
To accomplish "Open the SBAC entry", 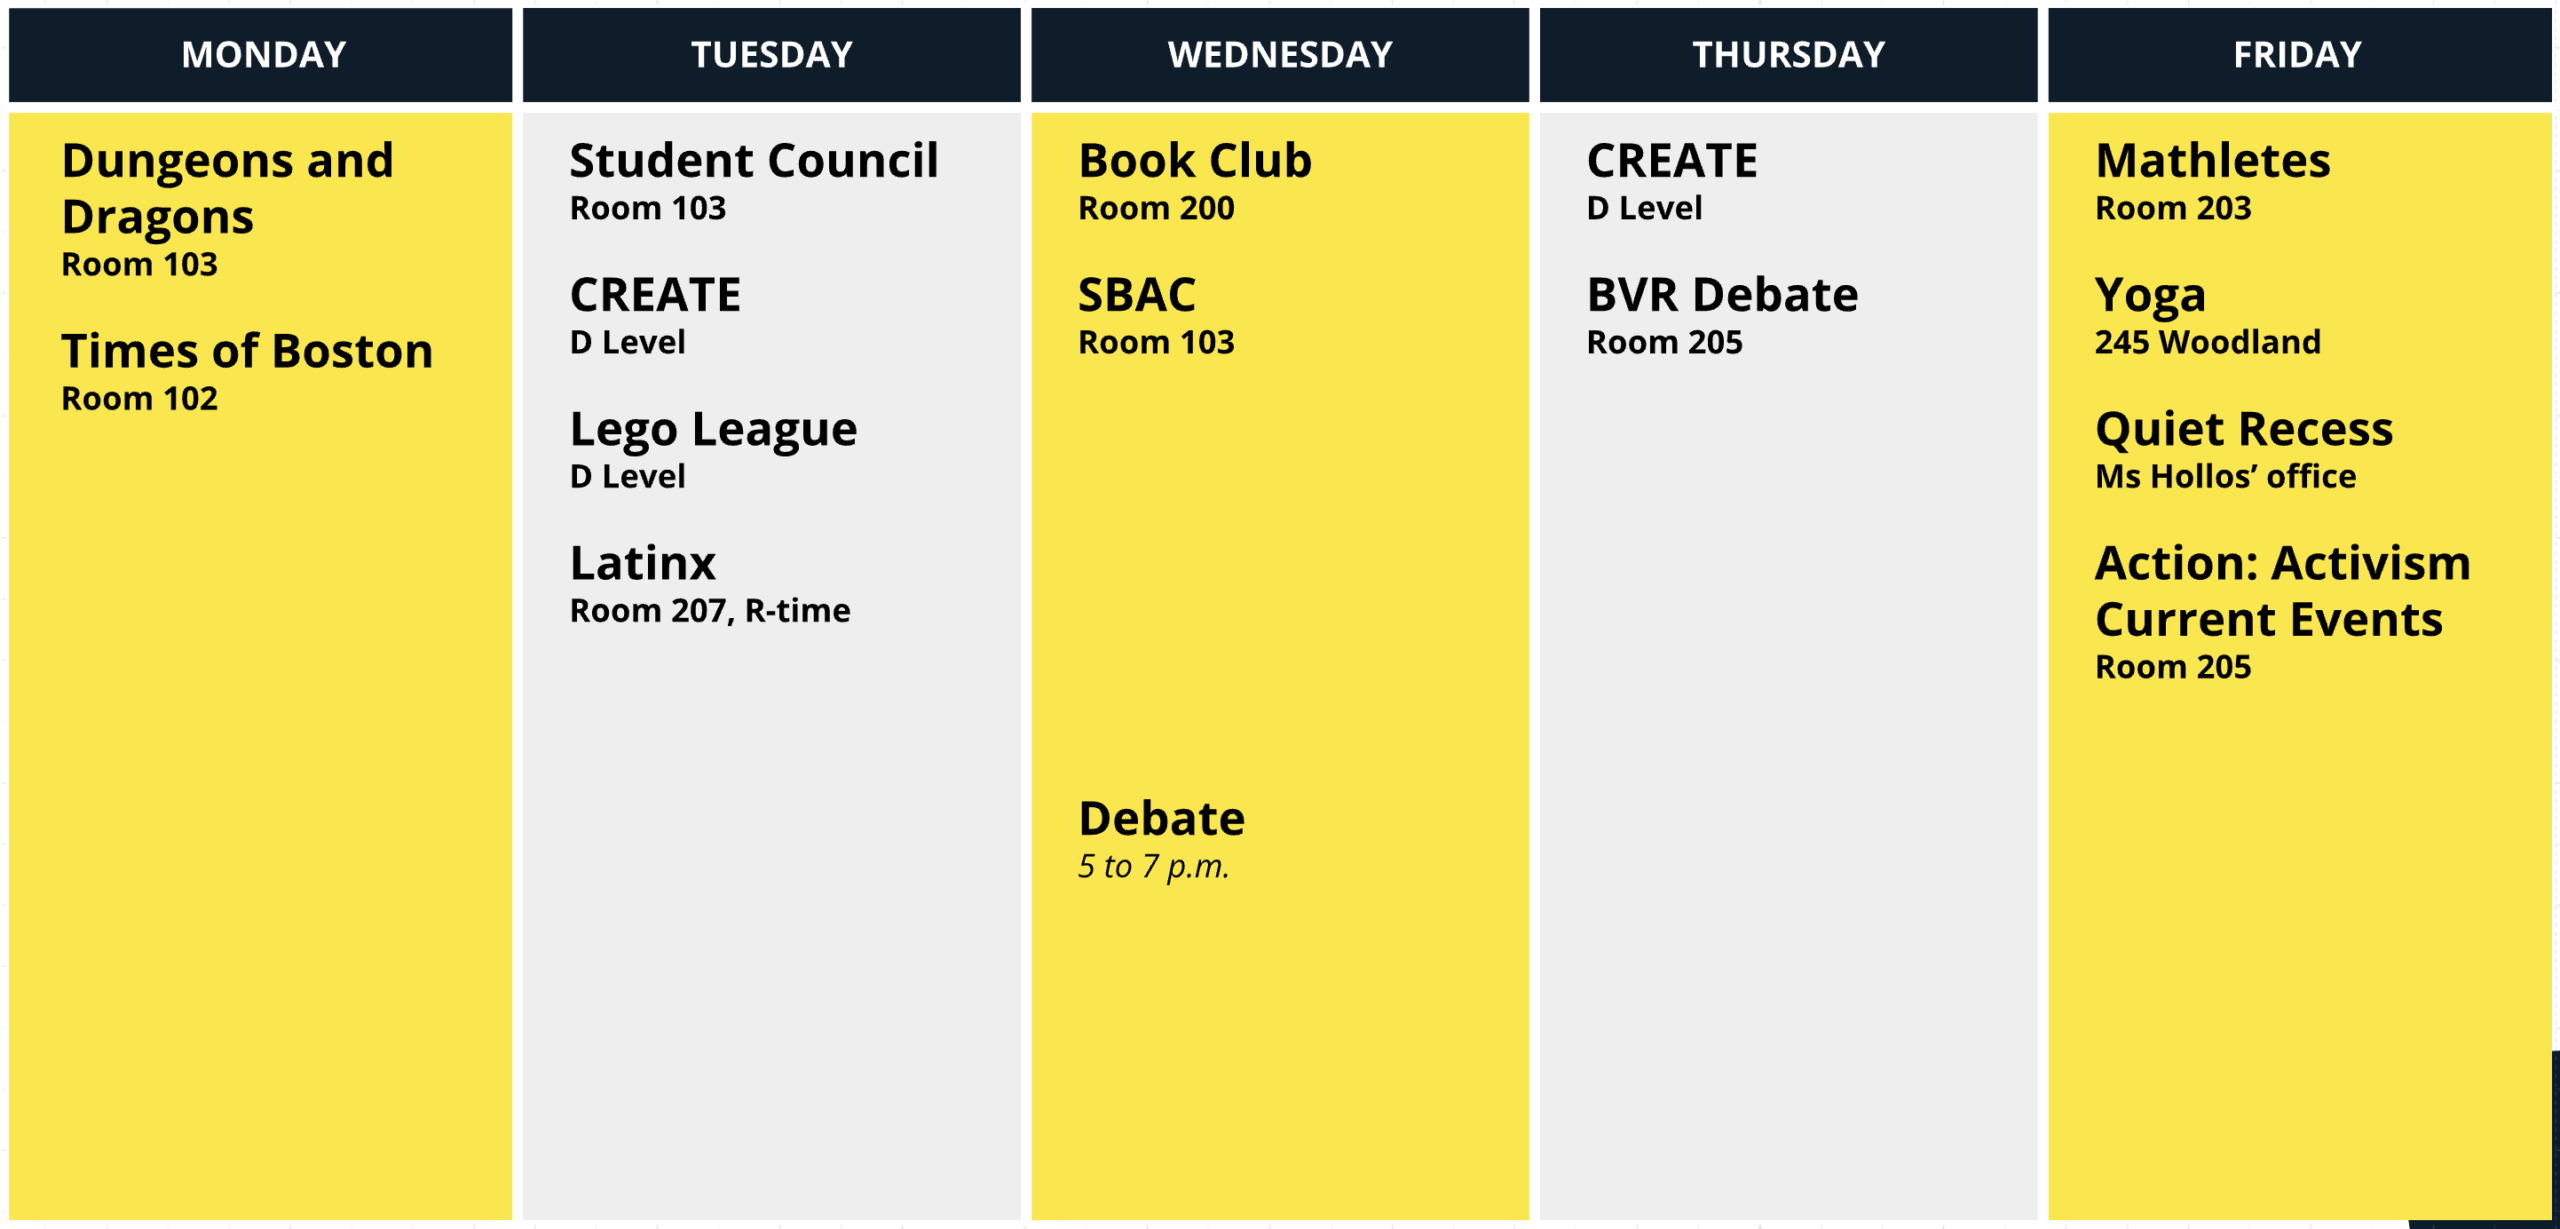I will pos(1136,296).
